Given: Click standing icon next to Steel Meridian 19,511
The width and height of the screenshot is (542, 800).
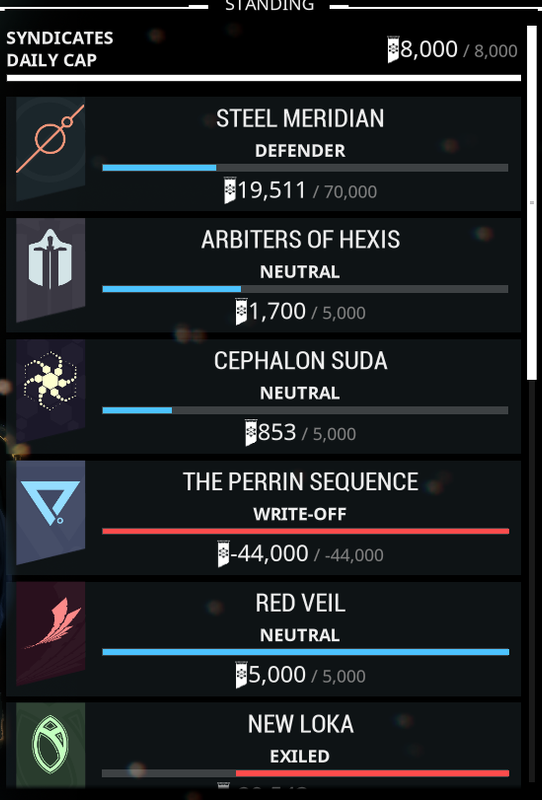Looking at the screenshot, I should (x=230, y=190).
